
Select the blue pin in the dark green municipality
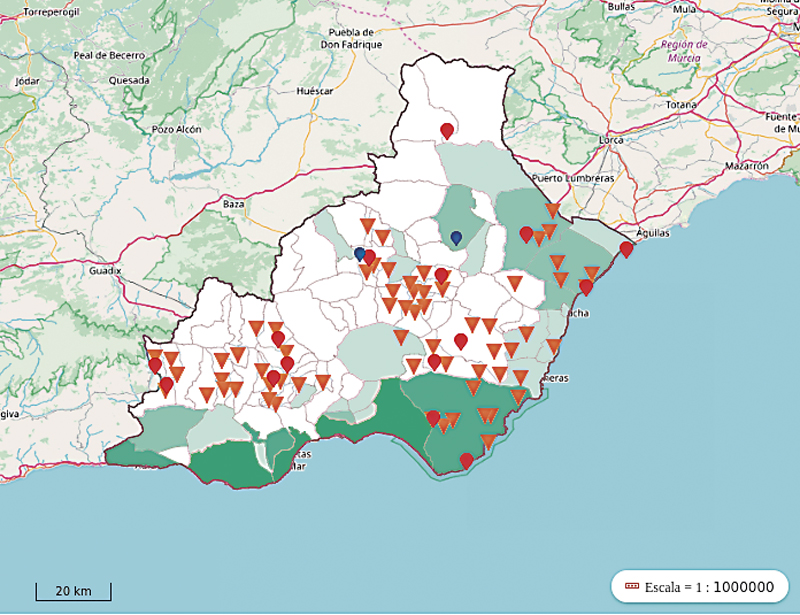(456, 238)
